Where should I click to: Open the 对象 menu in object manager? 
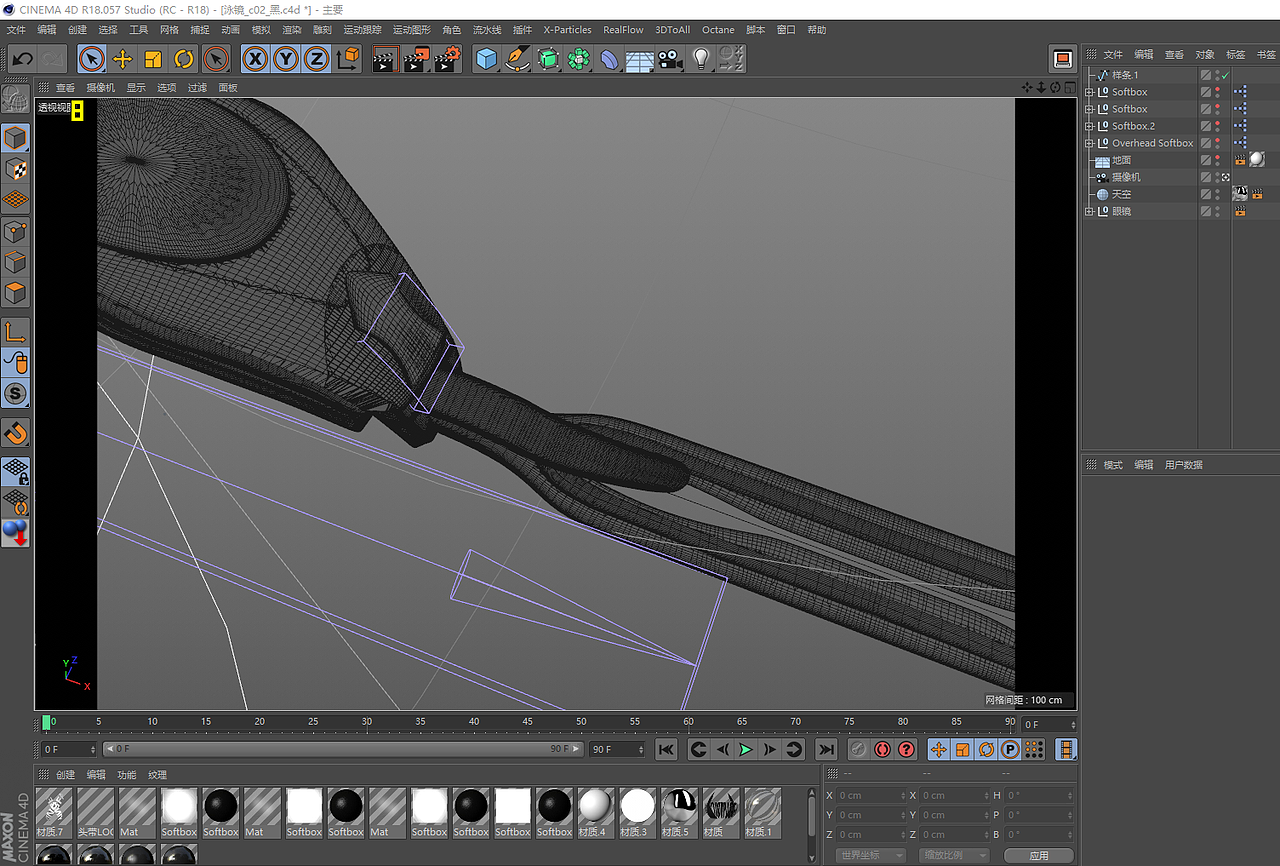coord(1205,55)
